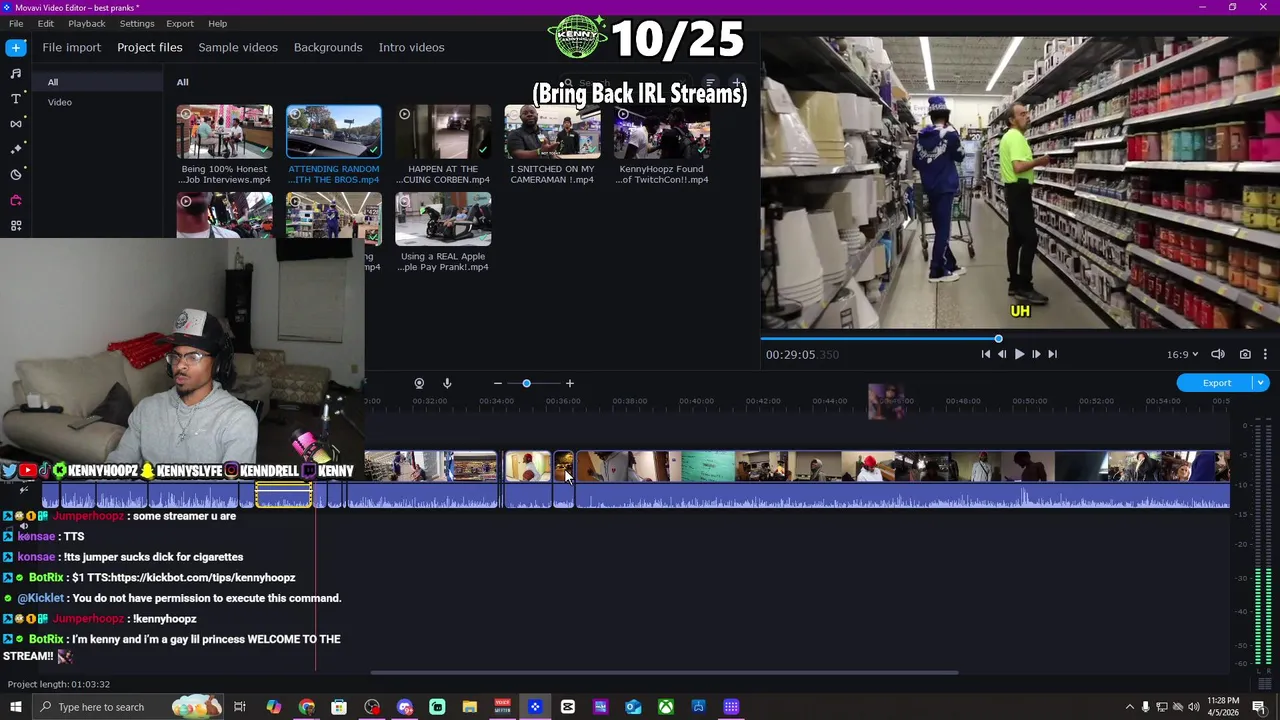
Task: Preview the Job Interviews clip via play icon
Action: (186, 115)
